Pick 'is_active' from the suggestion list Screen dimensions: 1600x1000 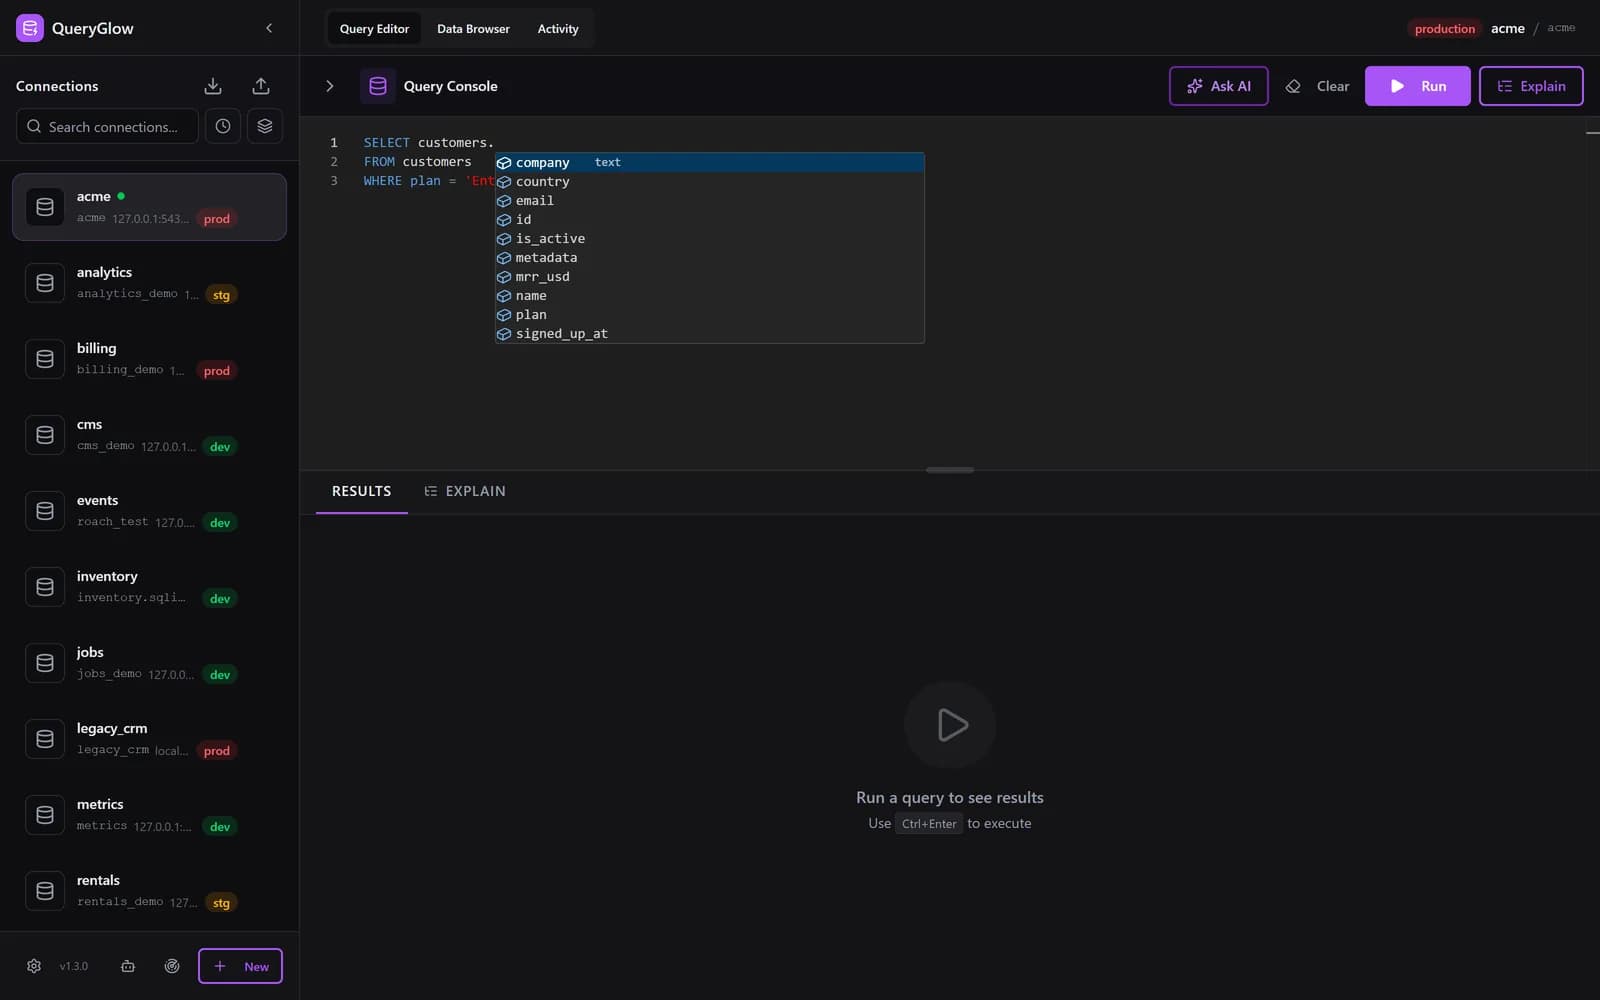click(710, 238)
